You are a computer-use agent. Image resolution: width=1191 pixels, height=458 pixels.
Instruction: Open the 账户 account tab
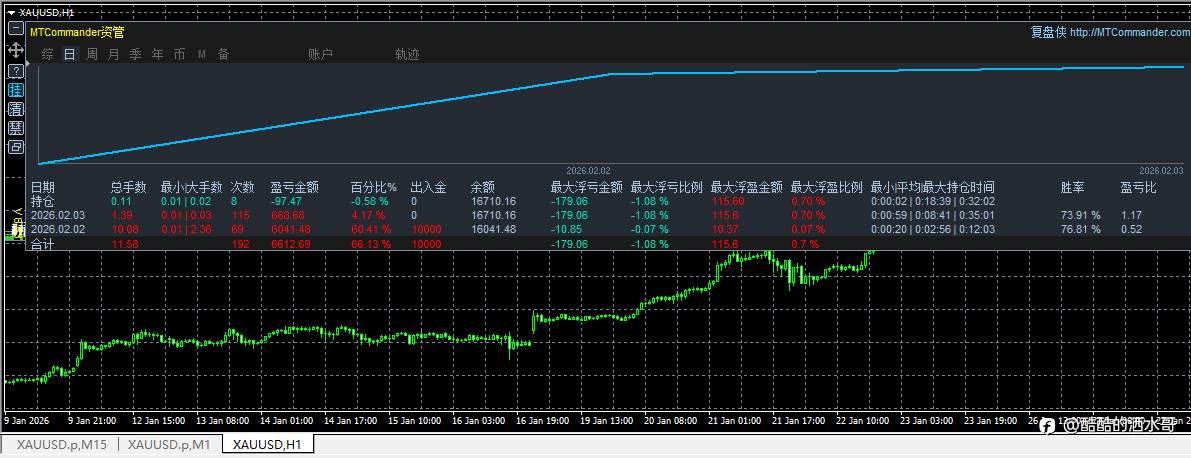click(x=321, y=54)
